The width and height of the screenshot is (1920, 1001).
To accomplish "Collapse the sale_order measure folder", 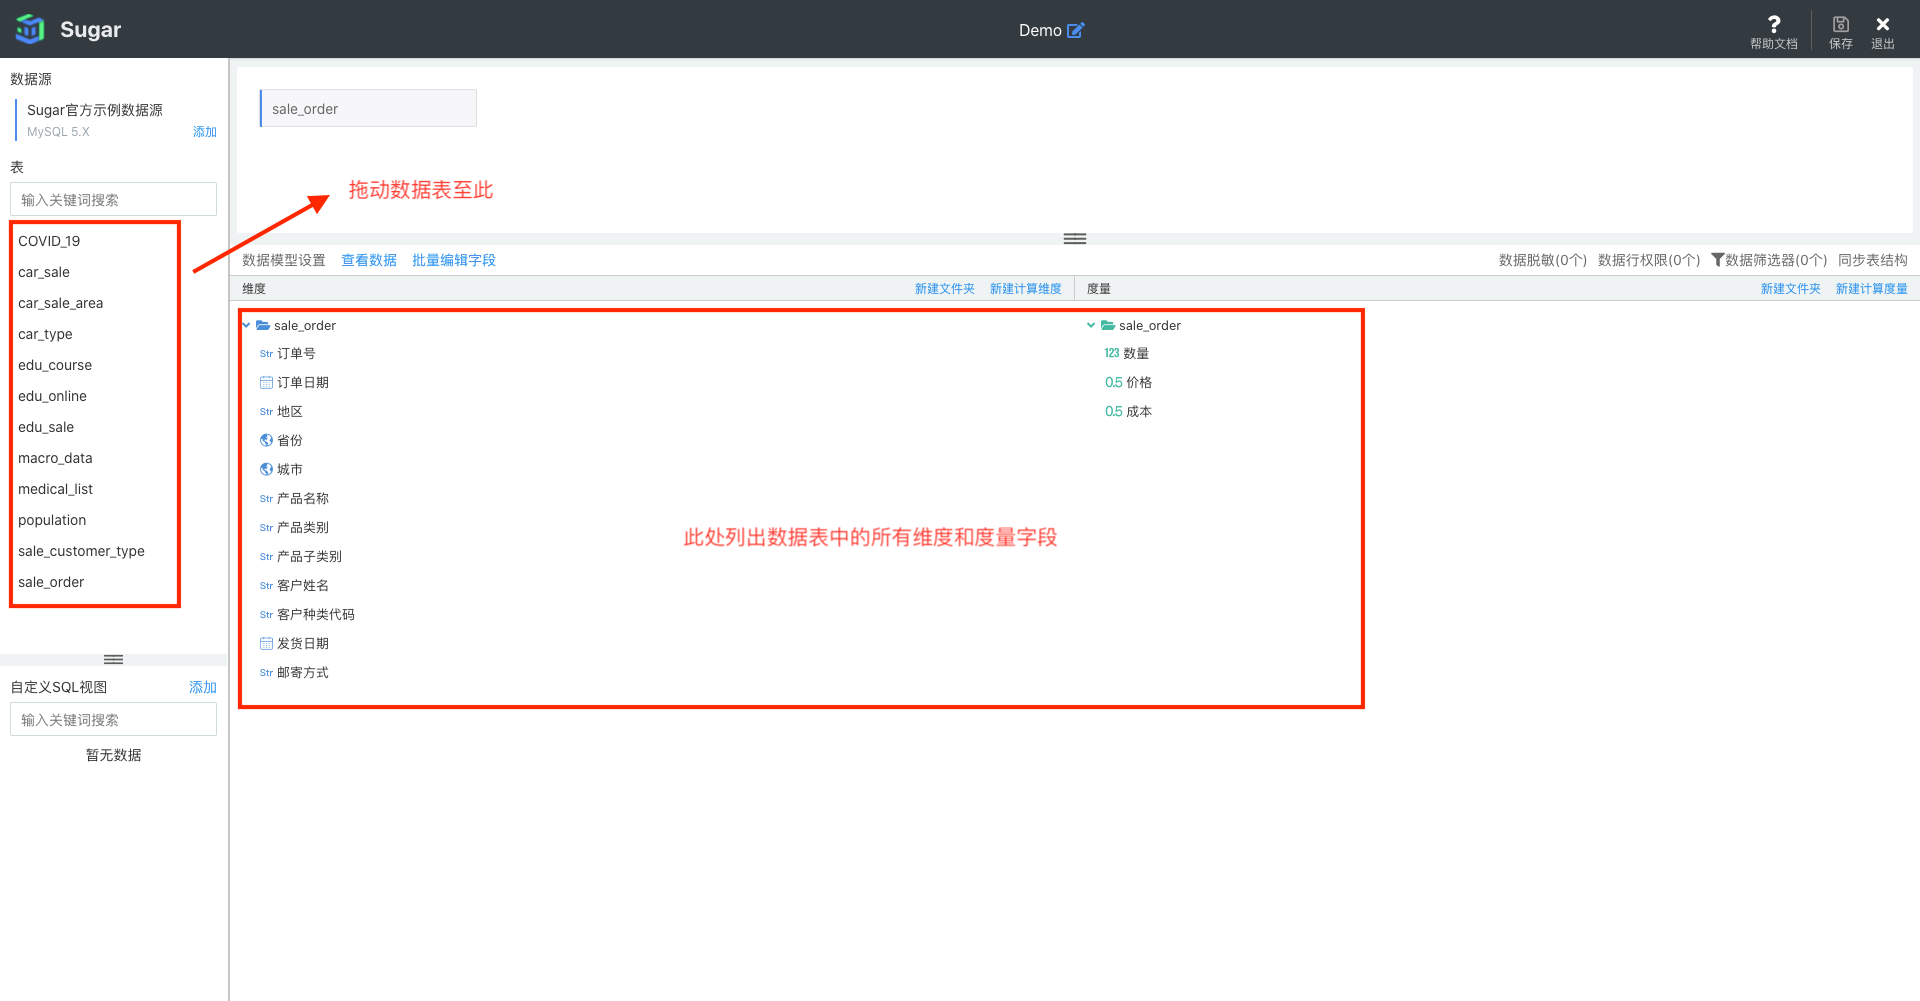I will [1091, 325].
